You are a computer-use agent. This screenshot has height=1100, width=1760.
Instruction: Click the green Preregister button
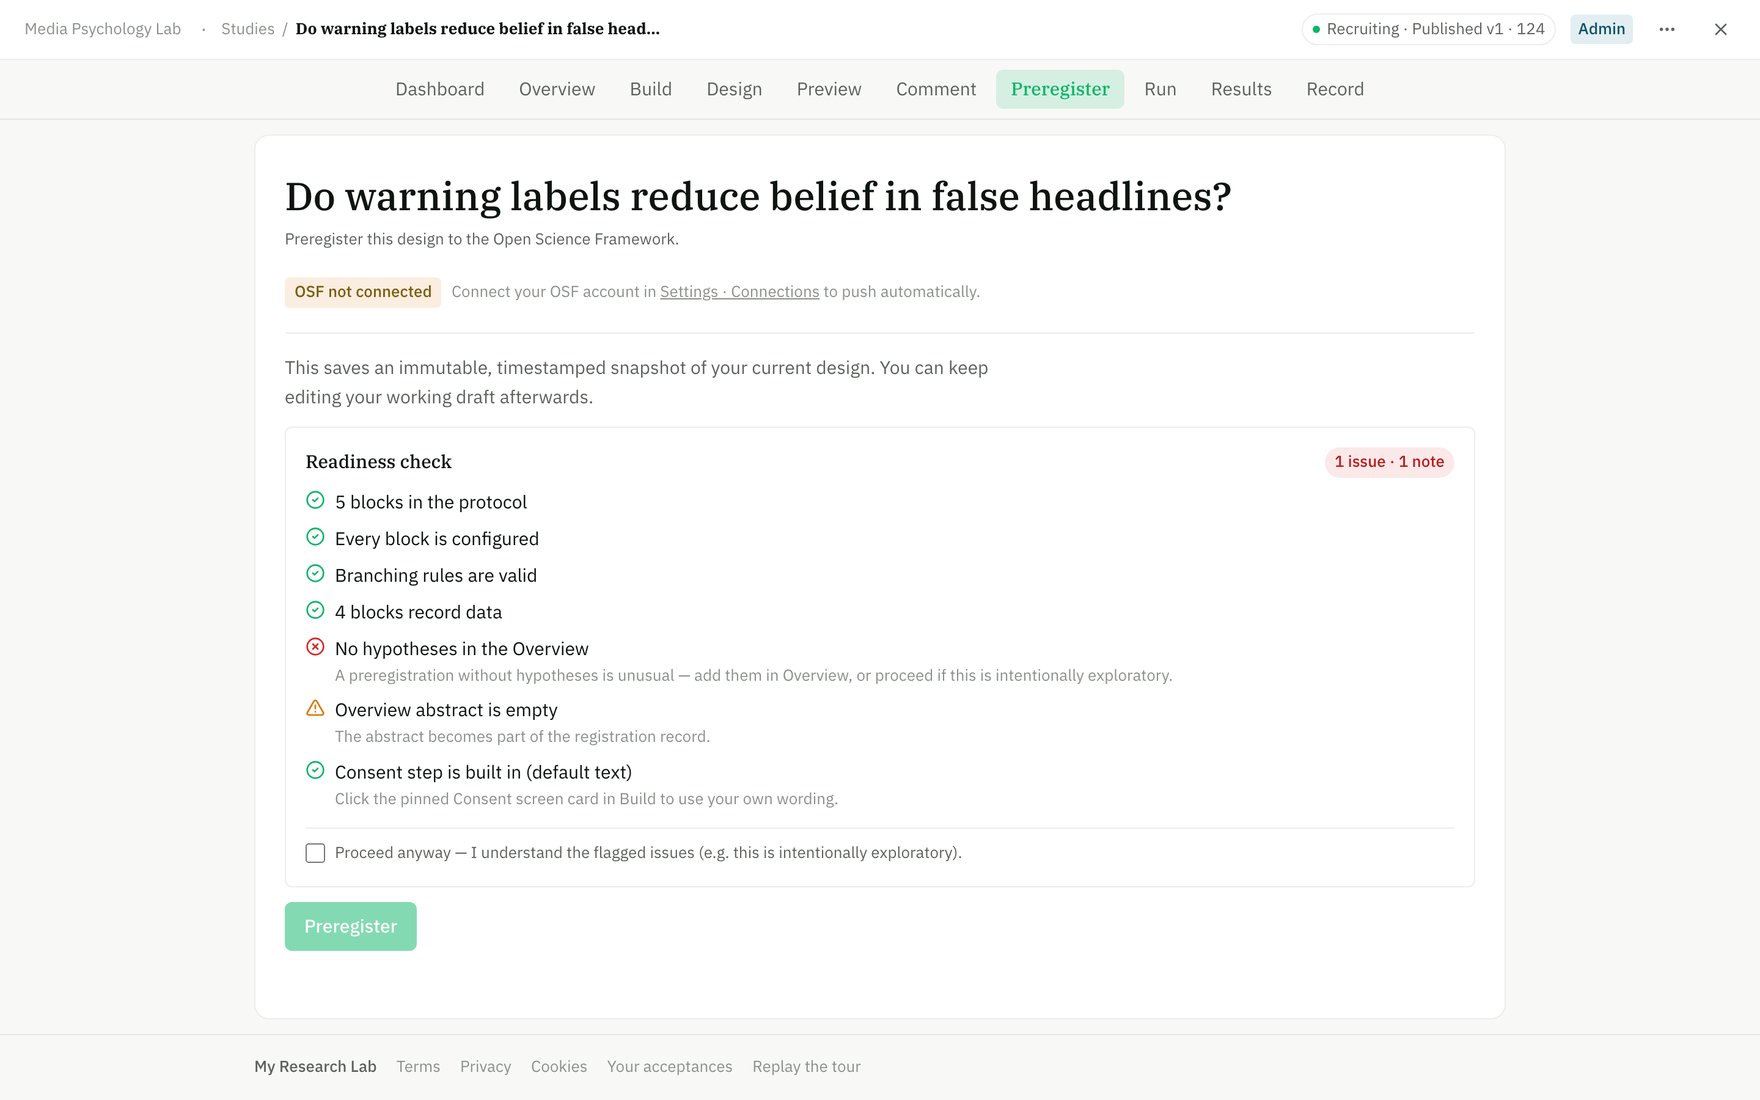coord(351,927)
